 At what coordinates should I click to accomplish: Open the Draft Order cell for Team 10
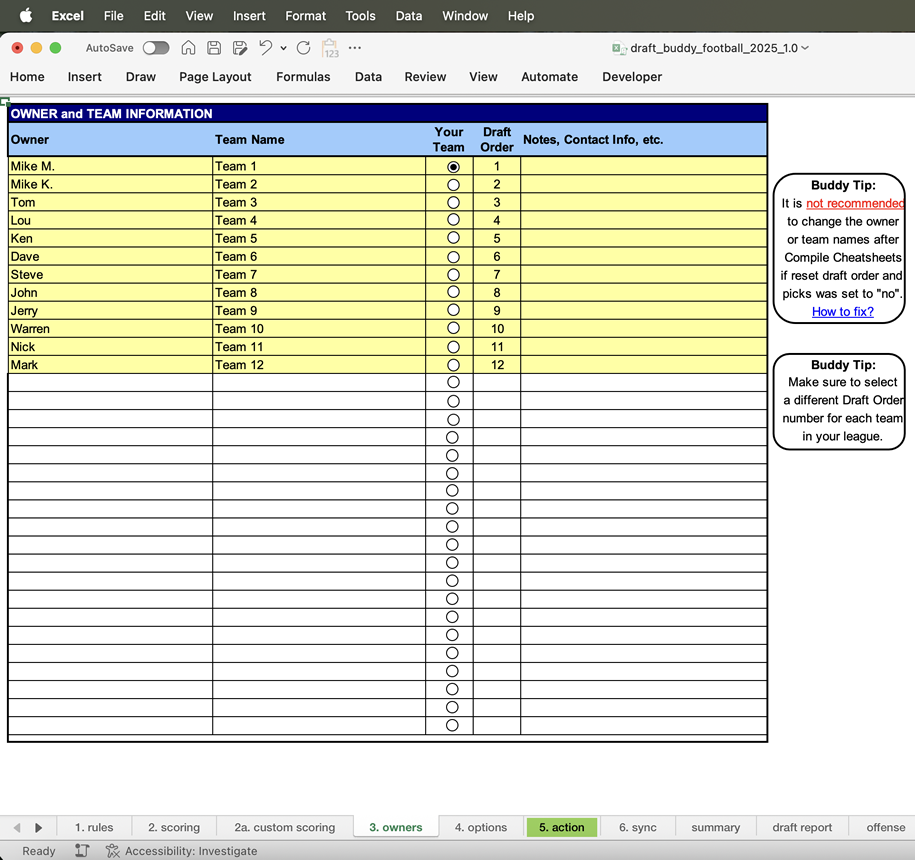(497, 328)
